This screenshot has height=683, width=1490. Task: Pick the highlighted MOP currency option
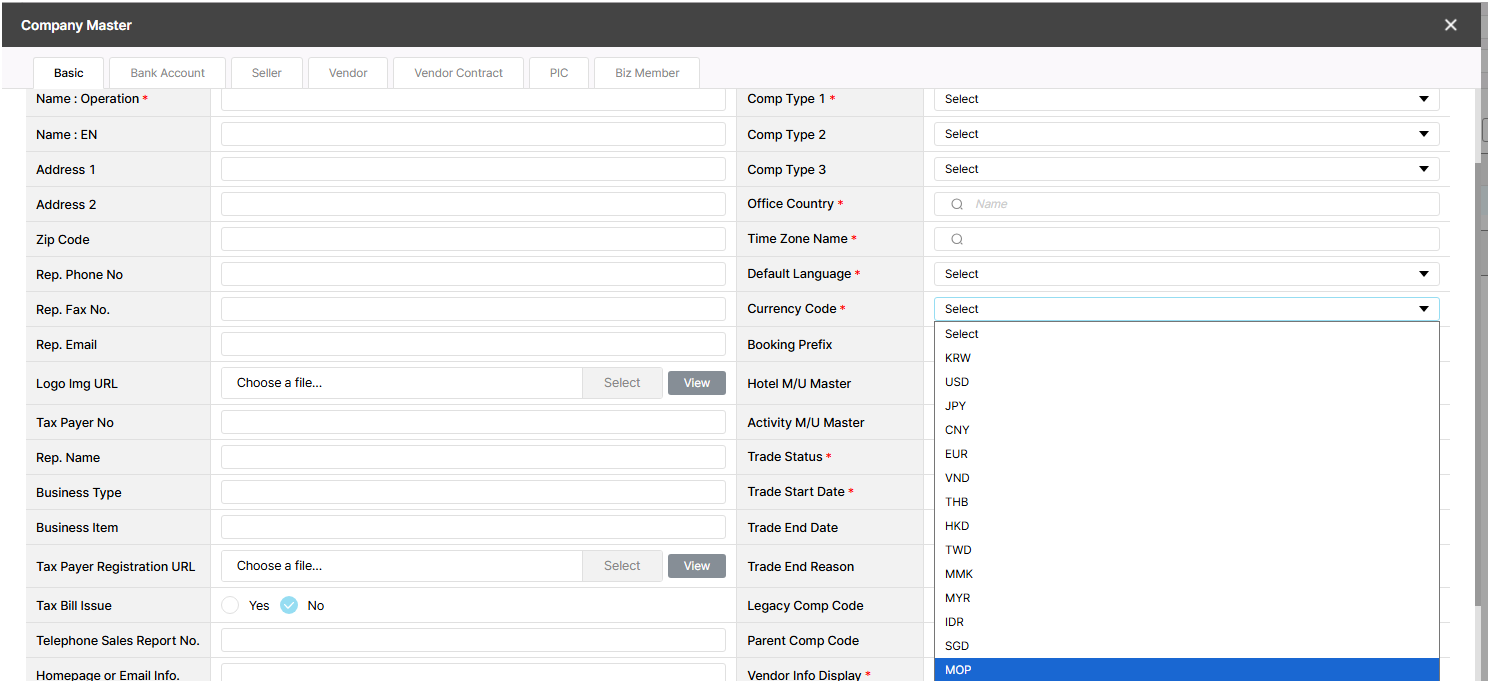tap(958, 670)
